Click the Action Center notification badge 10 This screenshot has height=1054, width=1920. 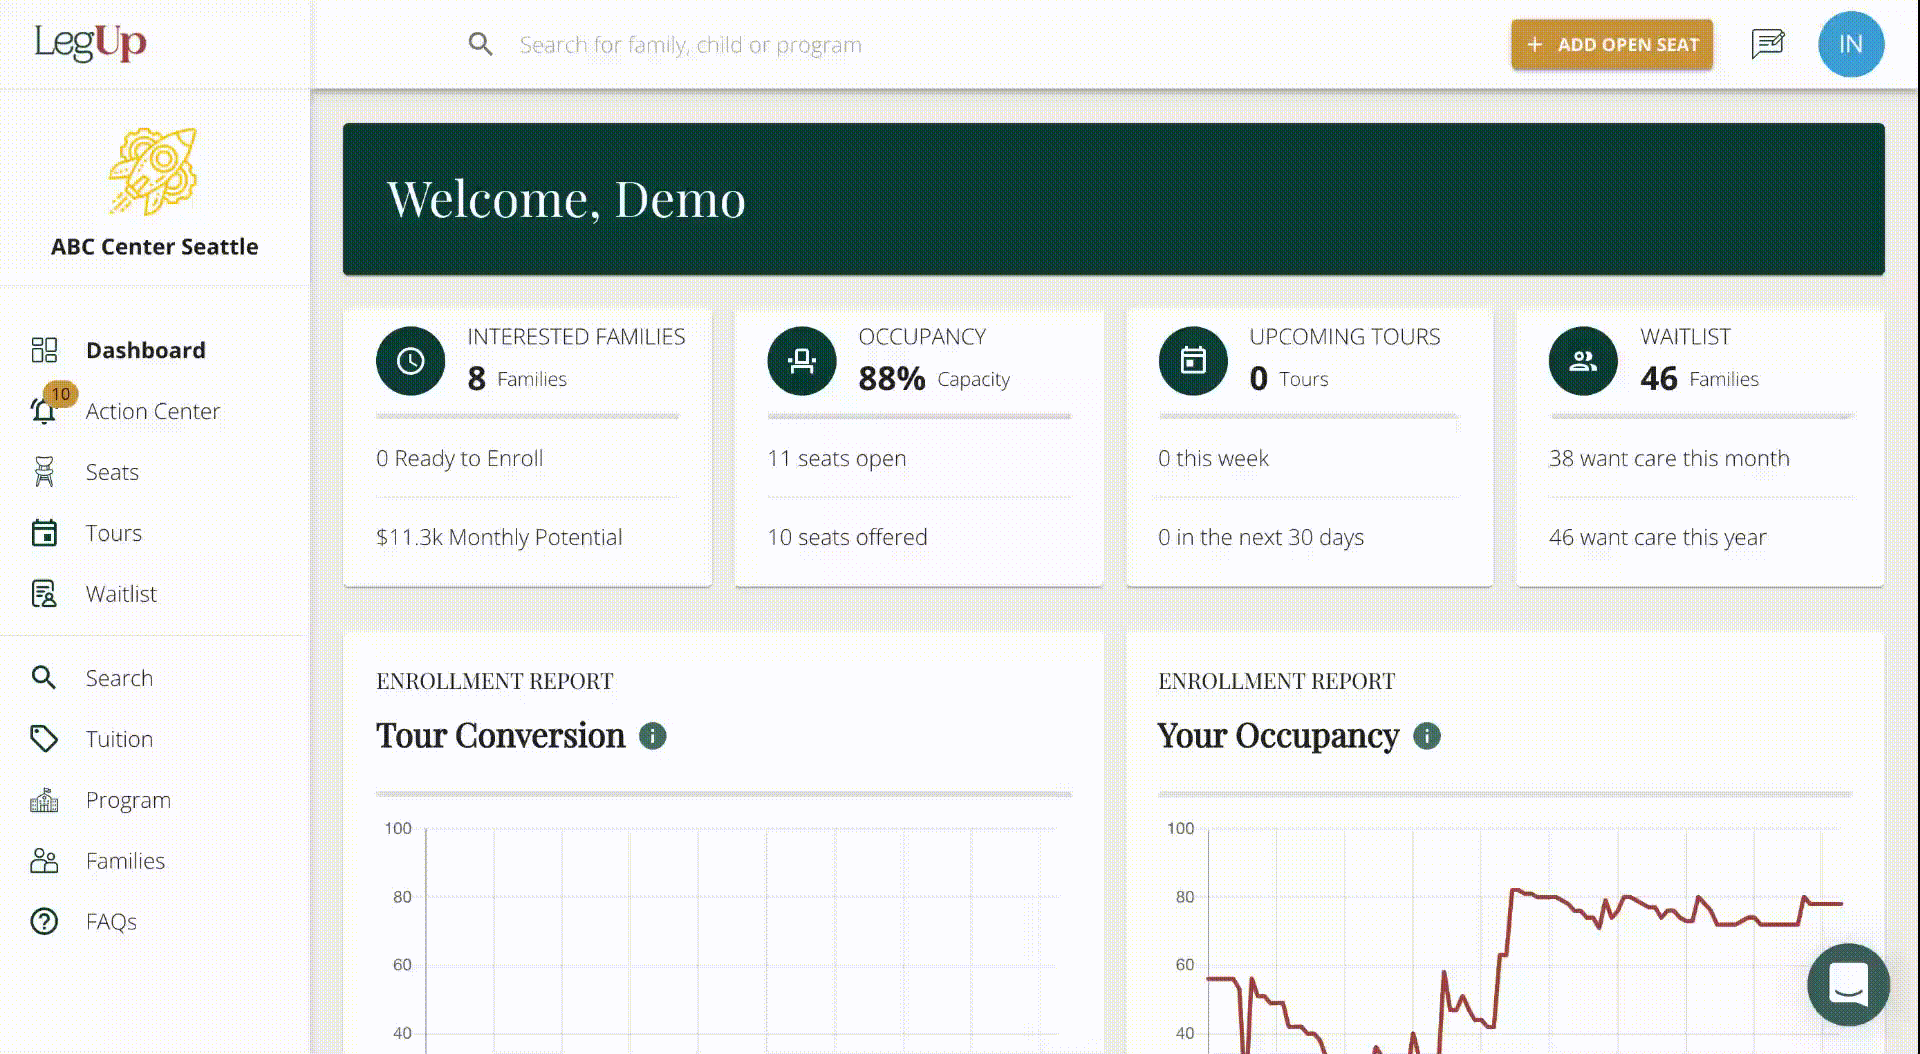[61, 394]
